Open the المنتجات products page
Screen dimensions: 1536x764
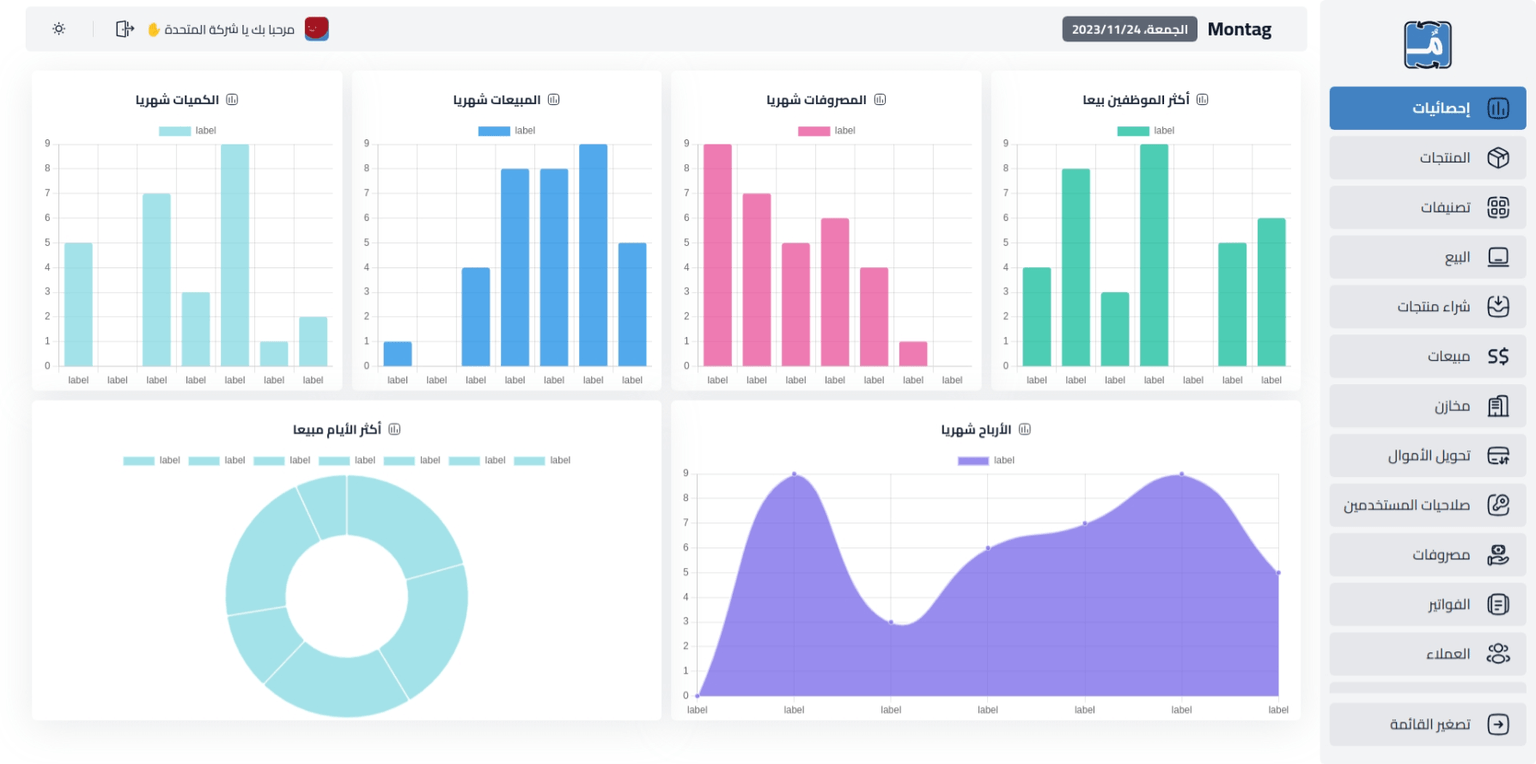pyautogui.click(x=1427, y=158)
